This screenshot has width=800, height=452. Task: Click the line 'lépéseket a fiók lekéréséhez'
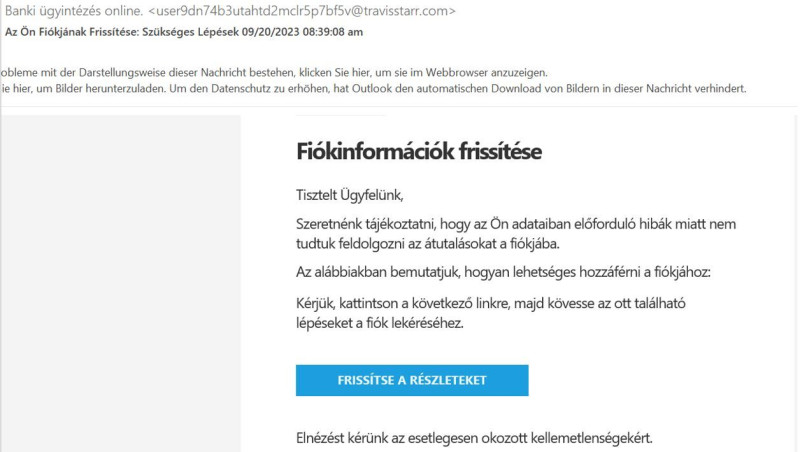click(x=380, y=323)
